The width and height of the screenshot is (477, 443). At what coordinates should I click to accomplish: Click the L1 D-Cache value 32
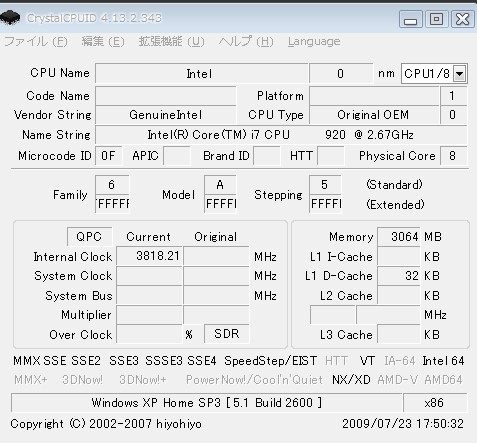(x=399, y=276)
